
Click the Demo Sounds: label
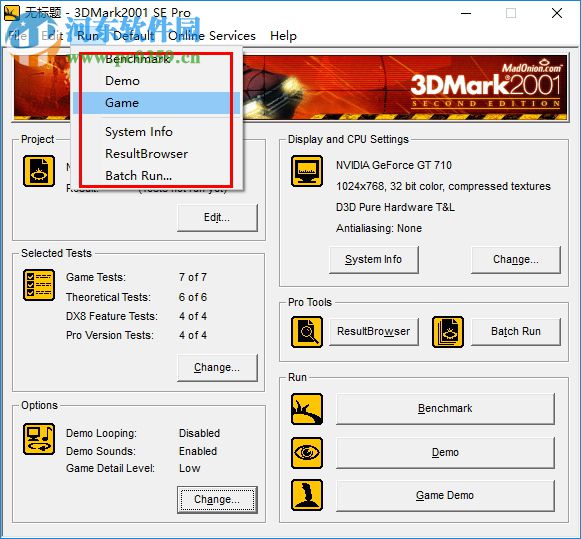pos(101,451)
